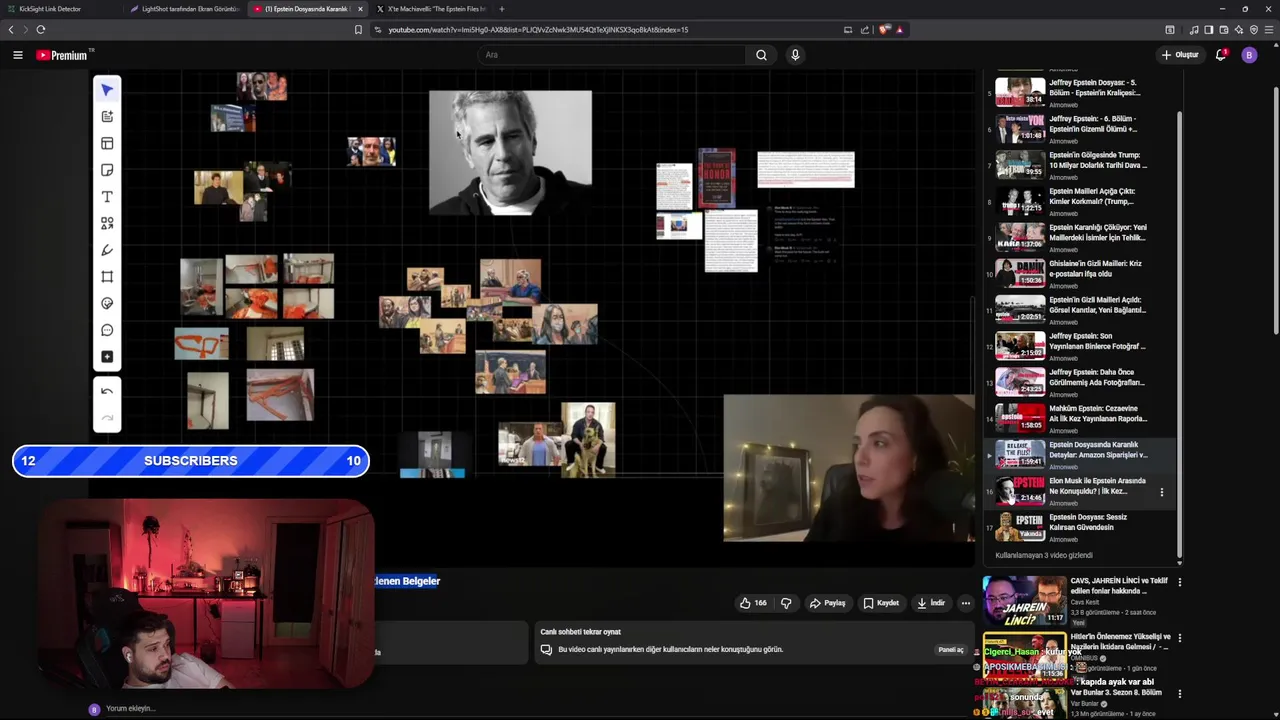
Task: Dislike the video with thumbs down
Action: pos(786,603)
